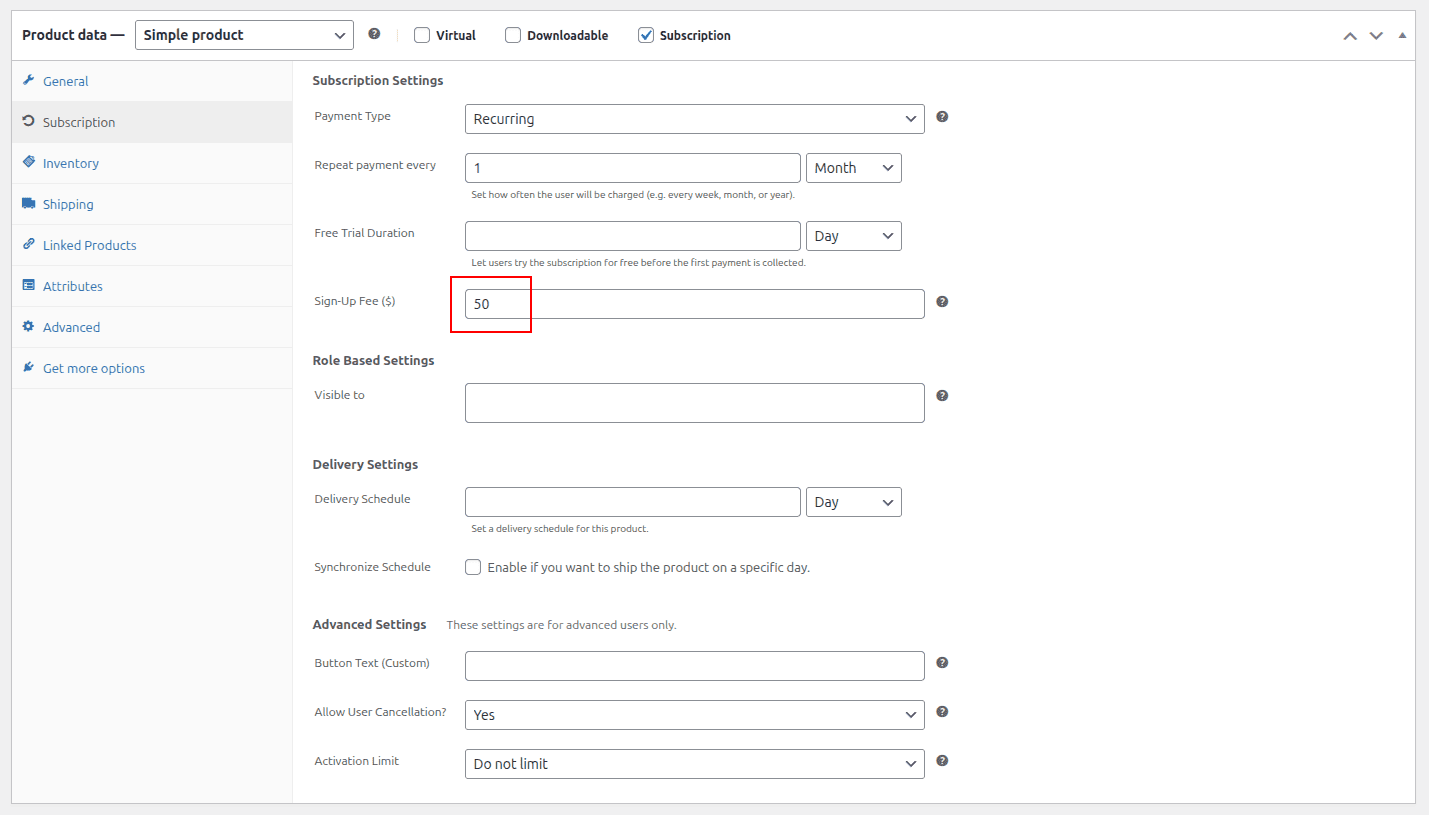This screenshot has width=1429, height=815.
Task: Enable Synchronize Schedule checkbox
Action: (473, 567)
